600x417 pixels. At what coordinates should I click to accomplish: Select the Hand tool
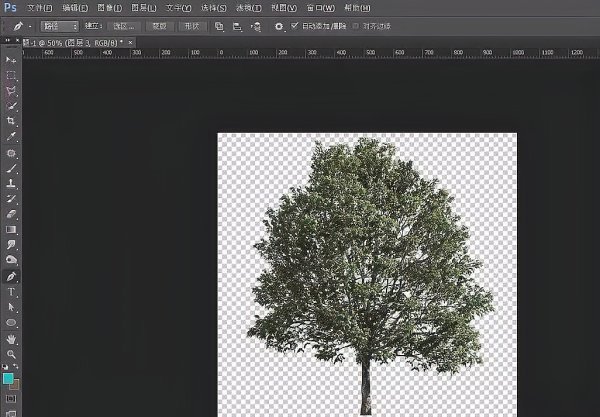point(11,339)
